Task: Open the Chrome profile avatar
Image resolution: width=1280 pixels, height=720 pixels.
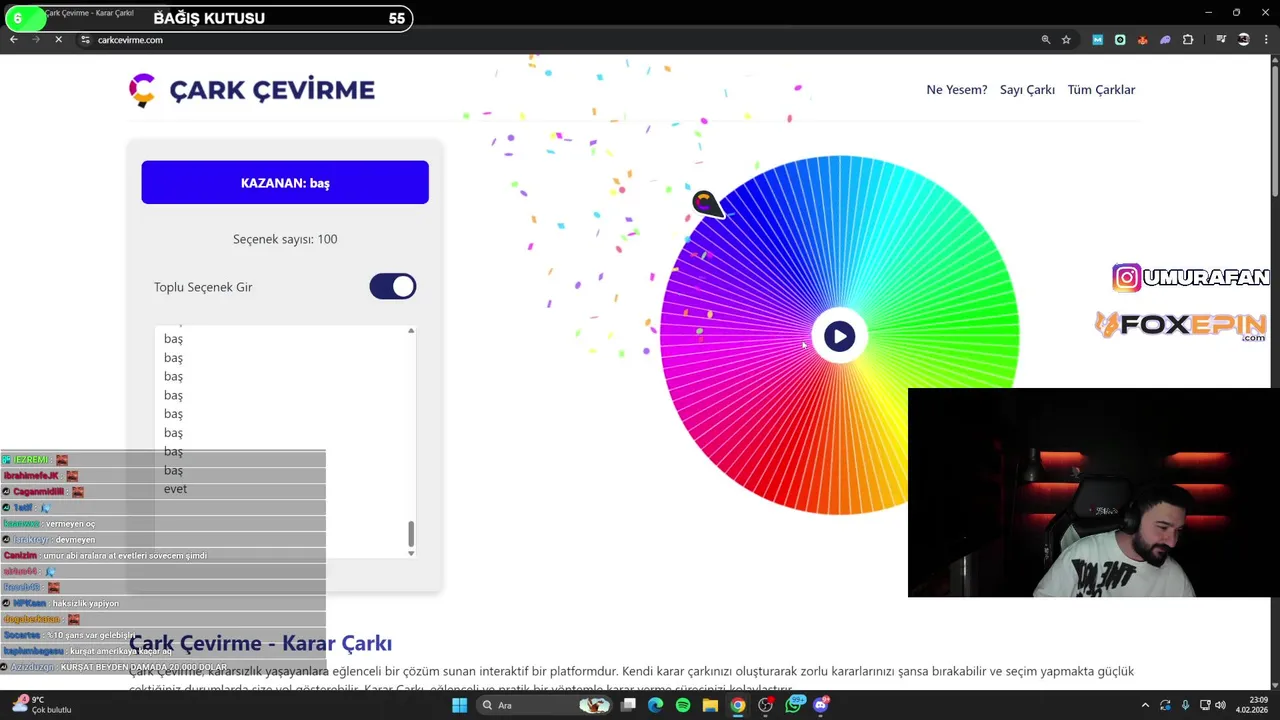Action: tap(1244, 40)
